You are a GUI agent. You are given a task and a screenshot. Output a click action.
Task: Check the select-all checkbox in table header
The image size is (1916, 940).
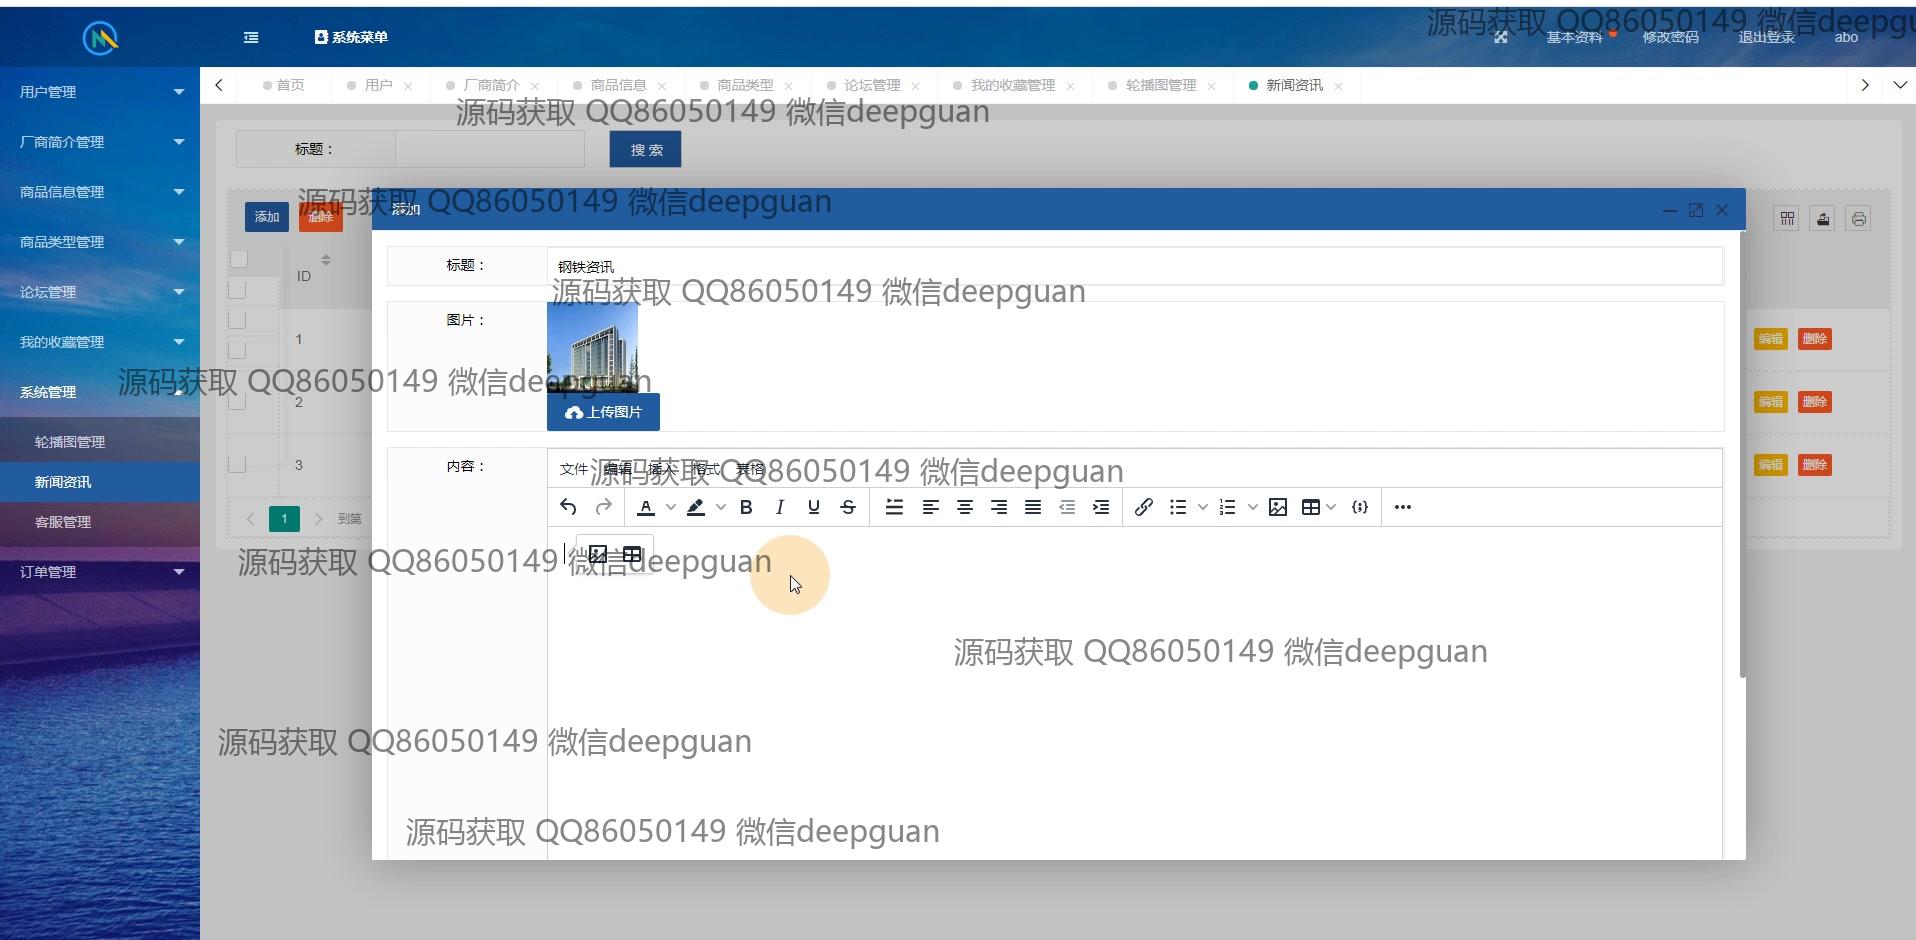click(x=239, y=260)
